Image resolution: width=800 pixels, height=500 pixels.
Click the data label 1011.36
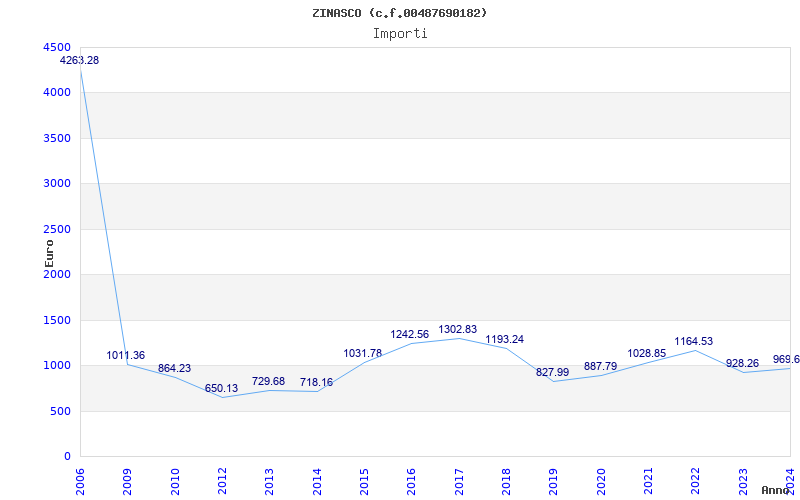coord(126,355)
